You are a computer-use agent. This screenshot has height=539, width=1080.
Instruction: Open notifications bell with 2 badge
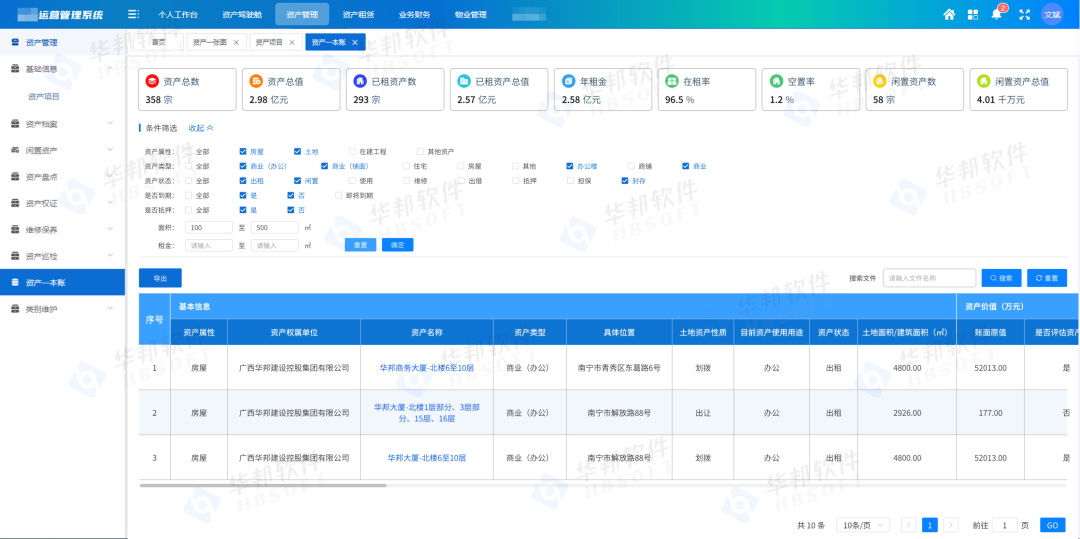tap(997, 14)
